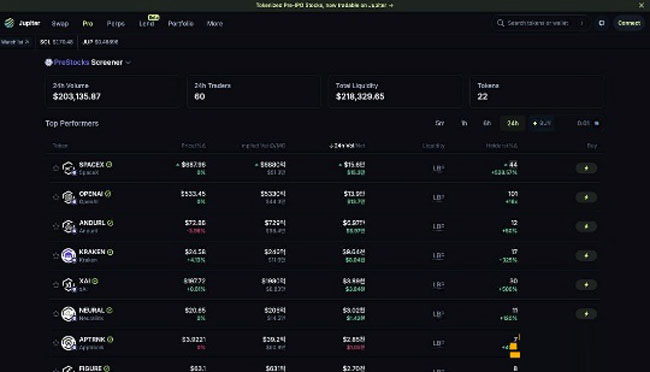Quick buy ANDURL with lightning button

click(586, 226)
